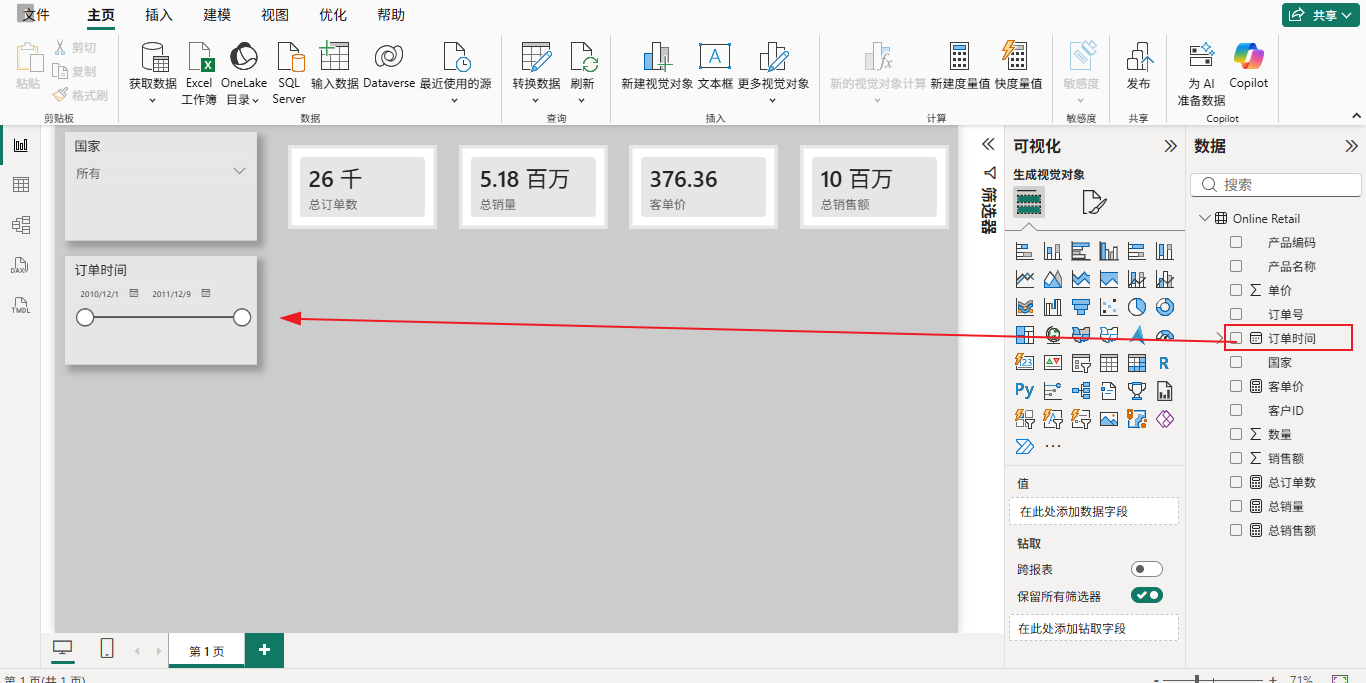Select the matrix visual icon
Viewport: 1366px width, 683px height.
pos(1136,363)
